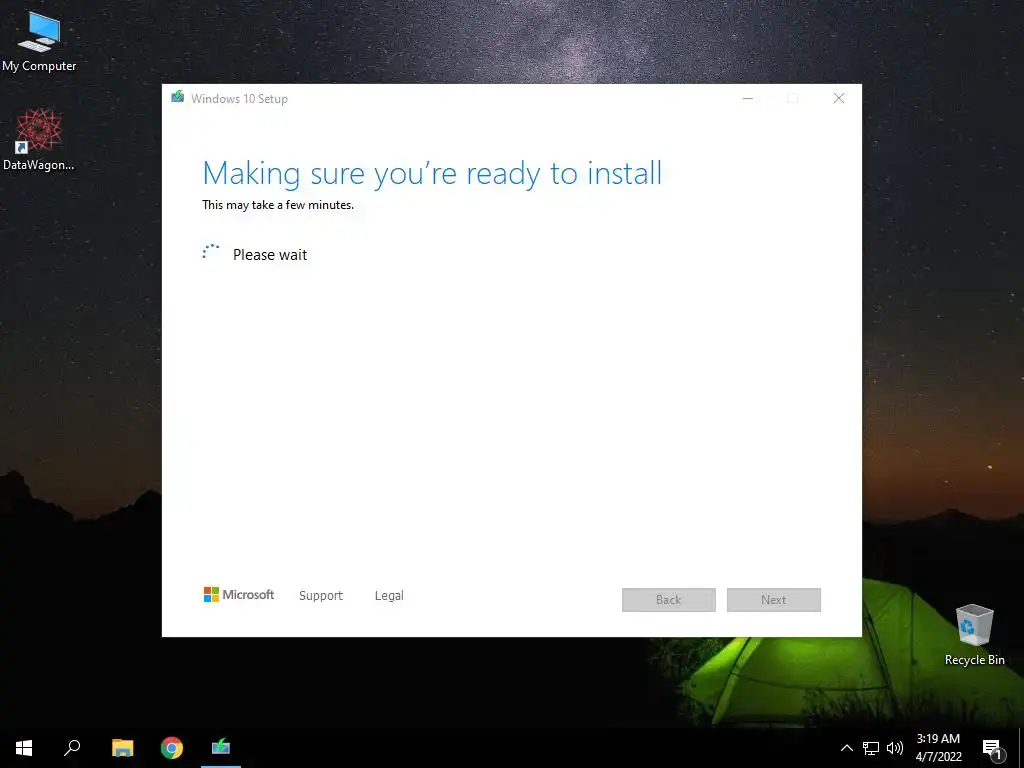Minimize the Windows 10 Setup window
The width and height of the screenshot is (1024, 768).
(748, 99)
